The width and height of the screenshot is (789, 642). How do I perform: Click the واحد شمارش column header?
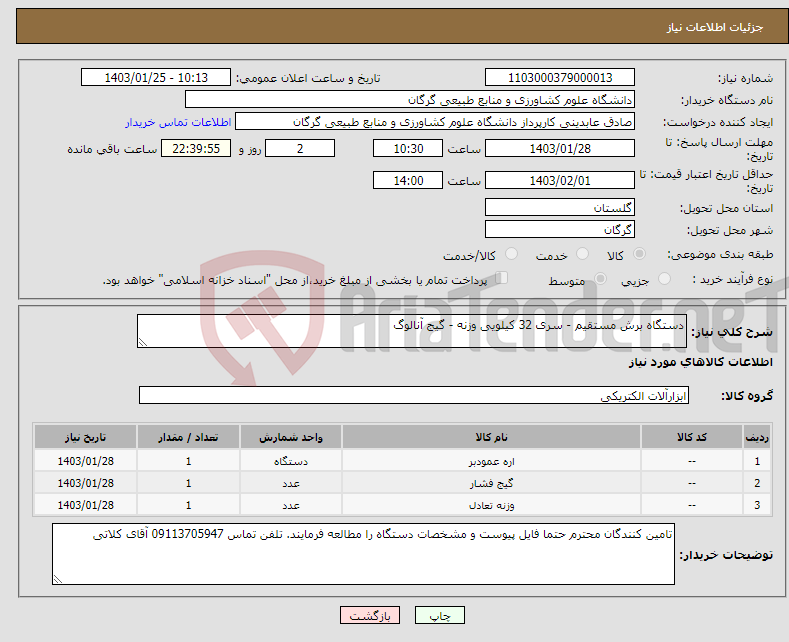click(x=291, y=437)
